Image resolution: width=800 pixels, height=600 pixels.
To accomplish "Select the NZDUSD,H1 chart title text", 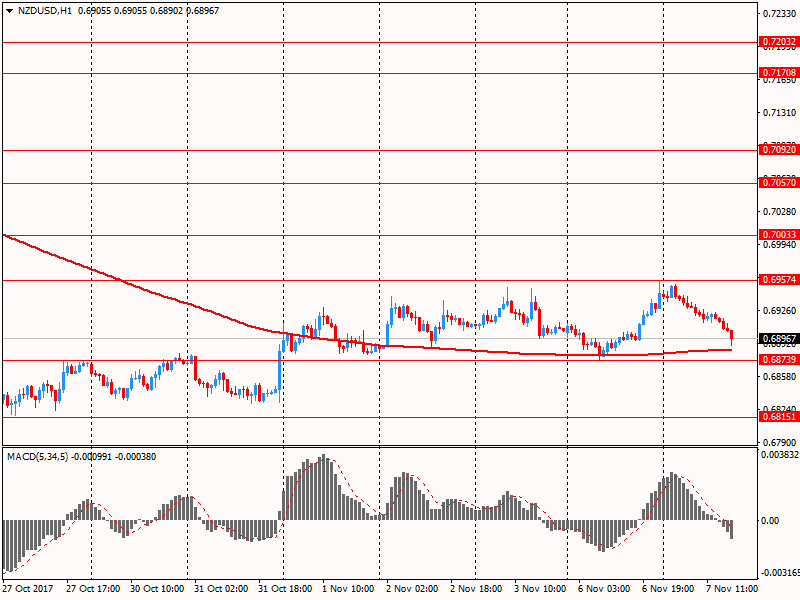I will pyautogui.click(x=45, y=10).
